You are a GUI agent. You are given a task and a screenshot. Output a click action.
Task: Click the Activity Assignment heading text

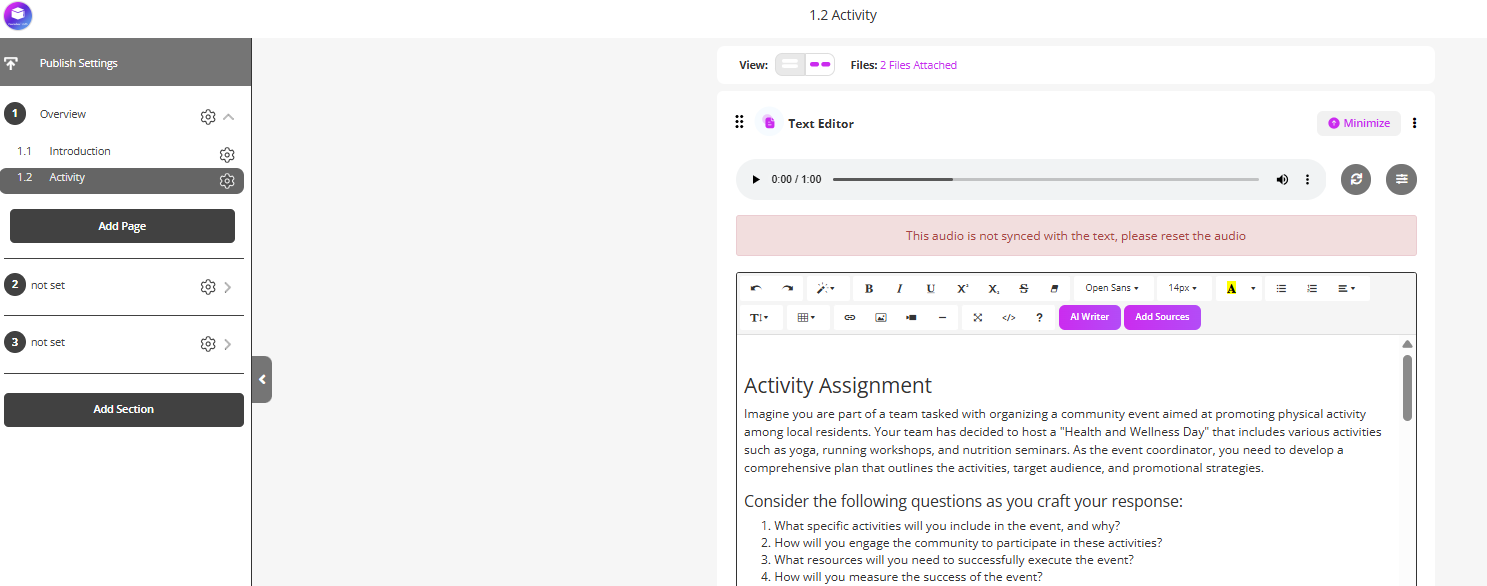pyautogui.click(x=838, y=385)
